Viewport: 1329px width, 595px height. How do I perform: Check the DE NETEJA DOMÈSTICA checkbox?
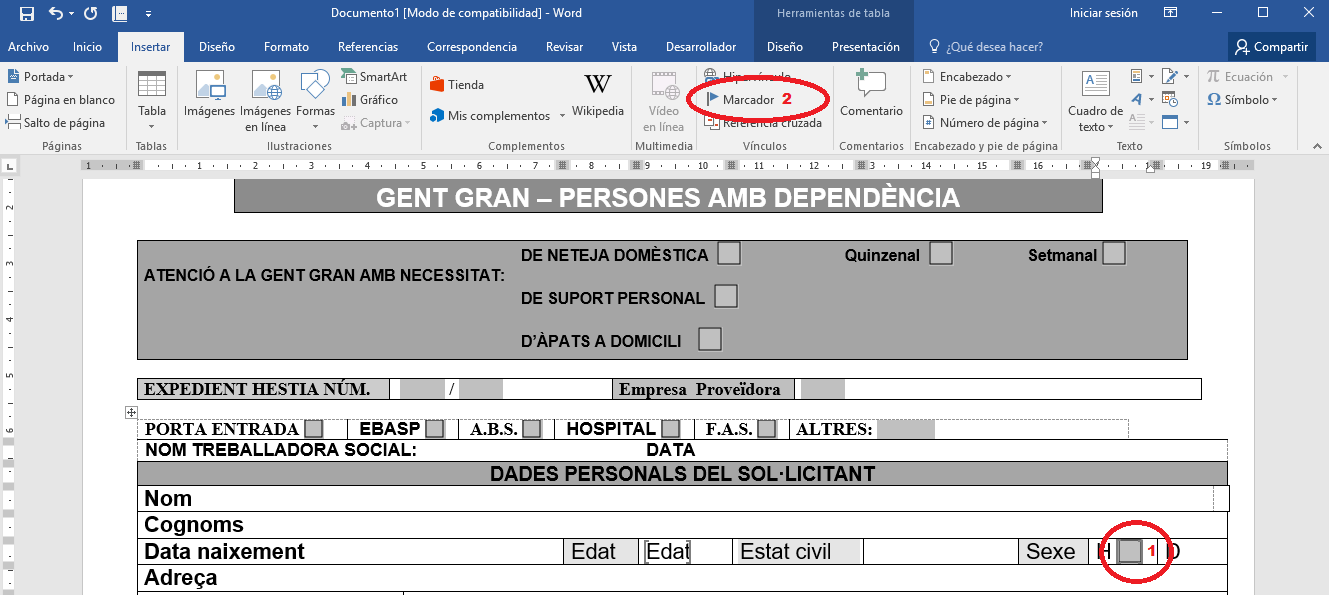729,254
